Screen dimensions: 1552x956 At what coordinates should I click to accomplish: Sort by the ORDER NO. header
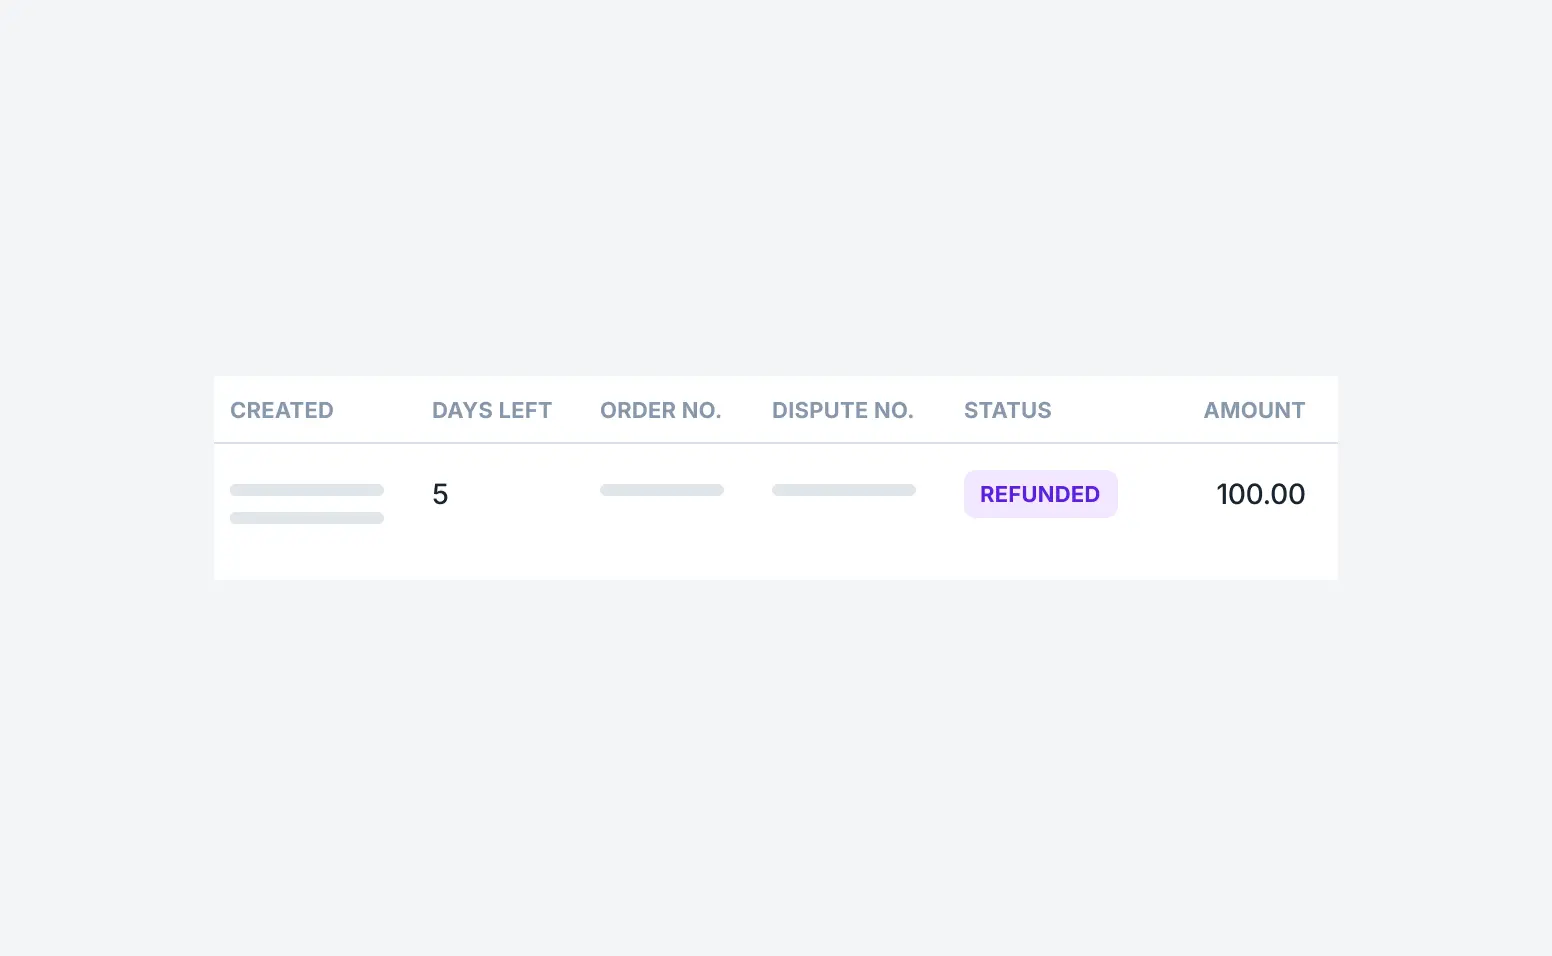pos(660,410)
